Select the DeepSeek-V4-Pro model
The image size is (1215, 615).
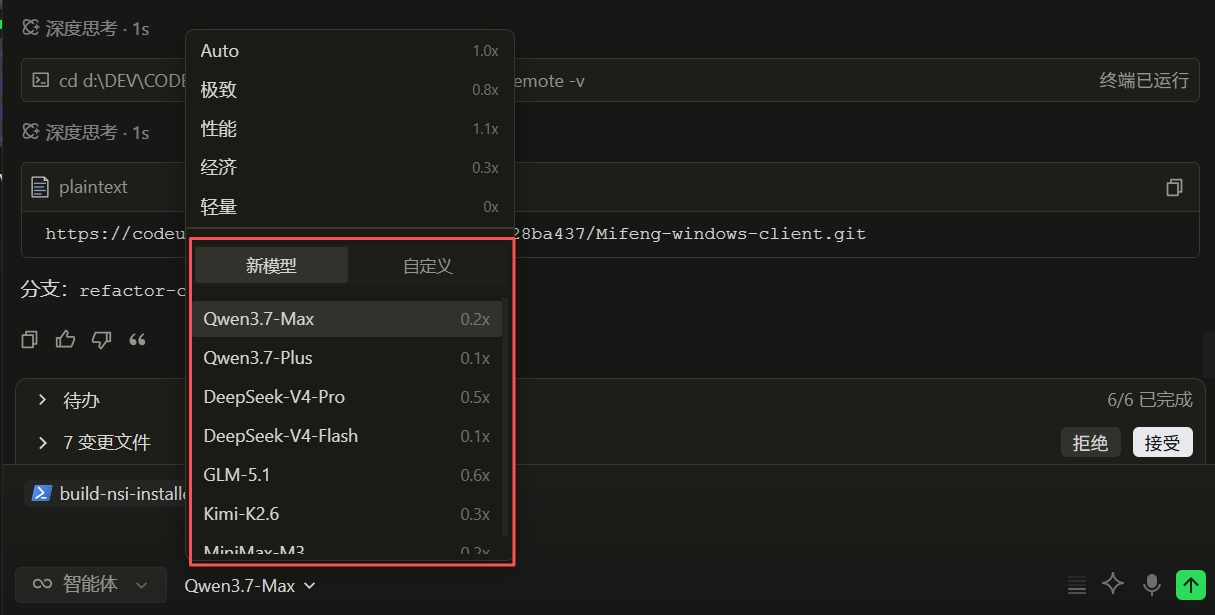347,397
